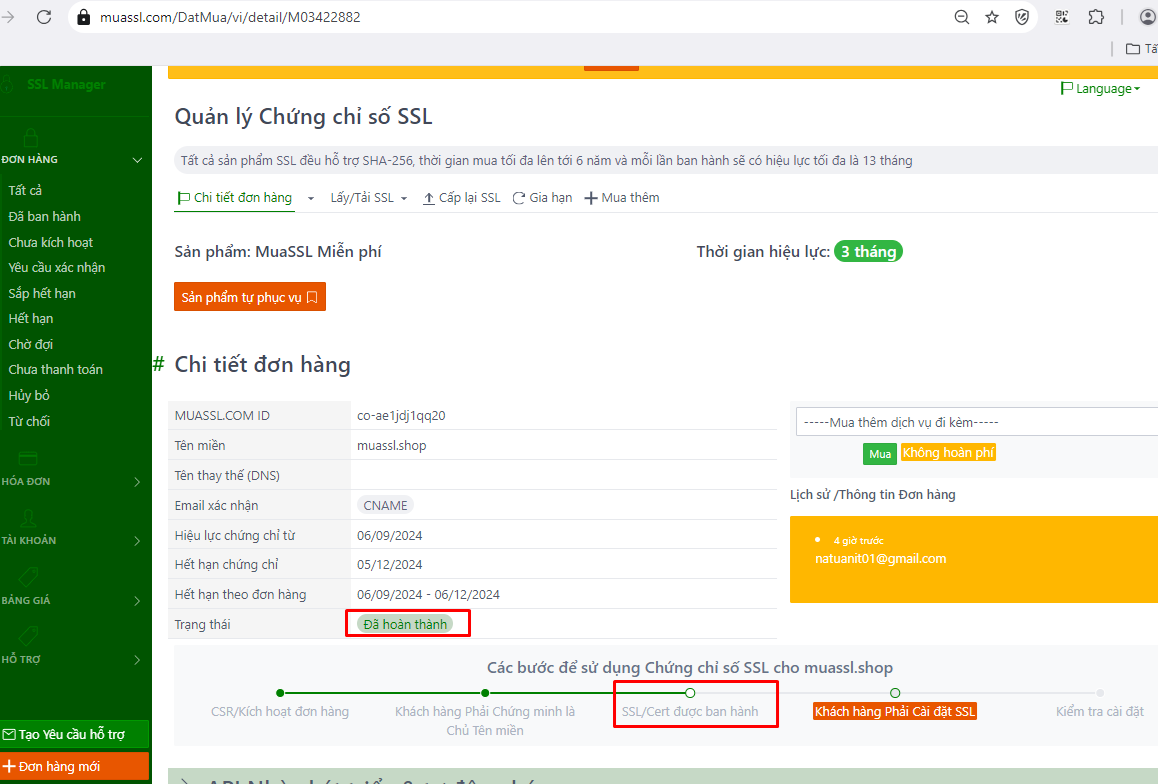
Task: Open Chưa kích hoạt in sidebar
Action: (51, 242)
